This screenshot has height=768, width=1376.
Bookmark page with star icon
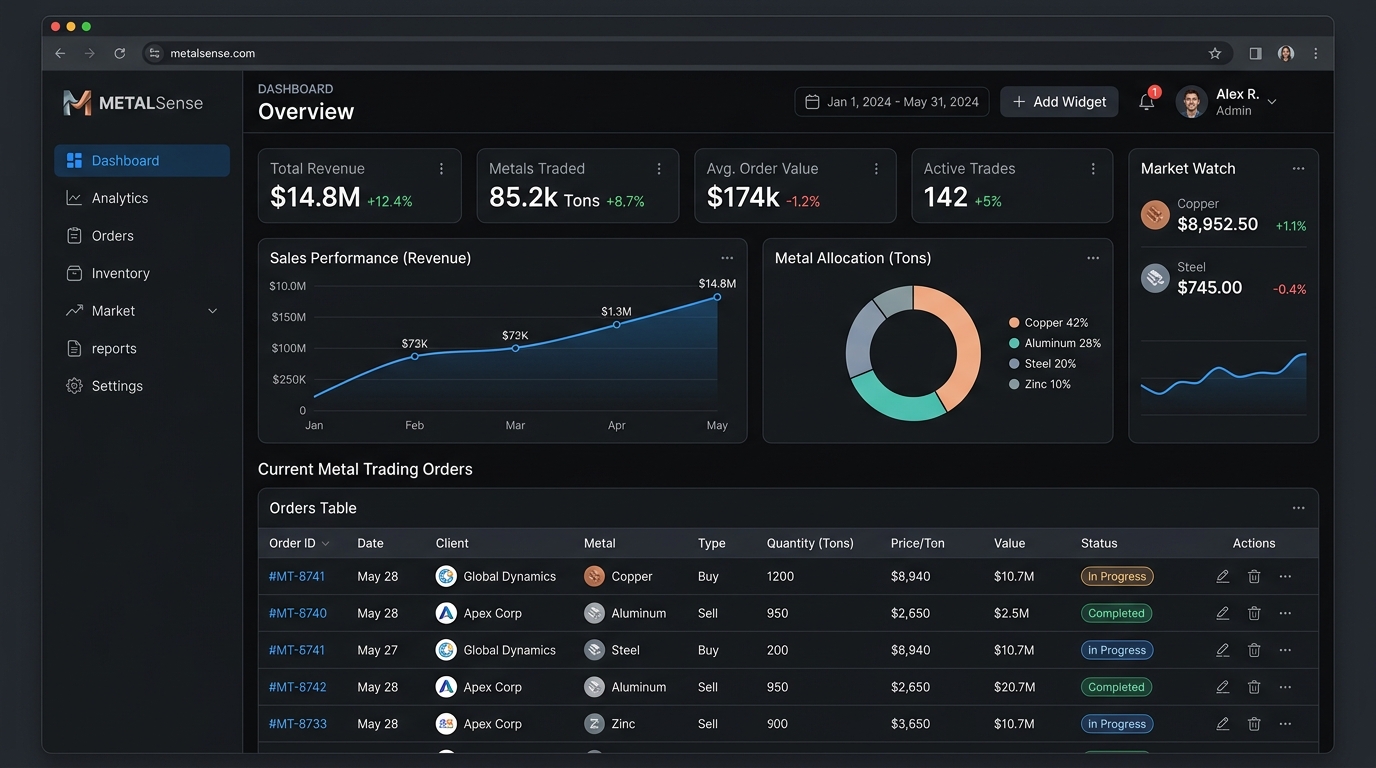(1215, 53)
